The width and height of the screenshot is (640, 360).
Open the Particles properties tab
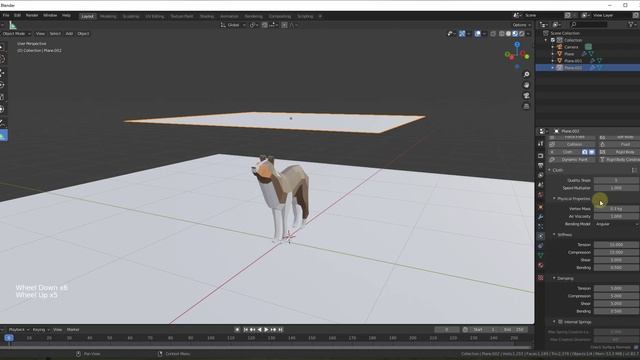(540, 226)
